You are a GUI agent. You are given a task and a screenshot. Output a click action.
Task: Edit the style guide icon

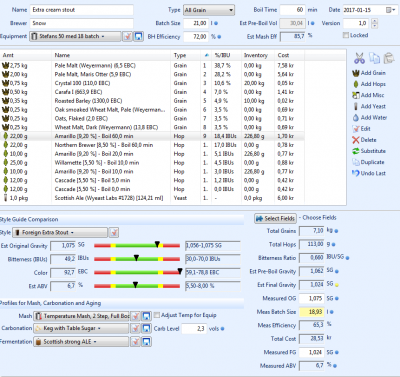pos(114,232)
